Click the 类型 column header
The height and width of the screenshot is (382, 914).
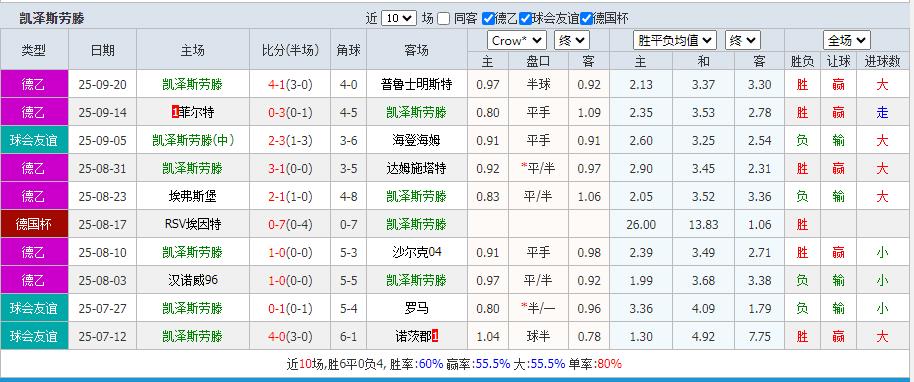(34, 50)
